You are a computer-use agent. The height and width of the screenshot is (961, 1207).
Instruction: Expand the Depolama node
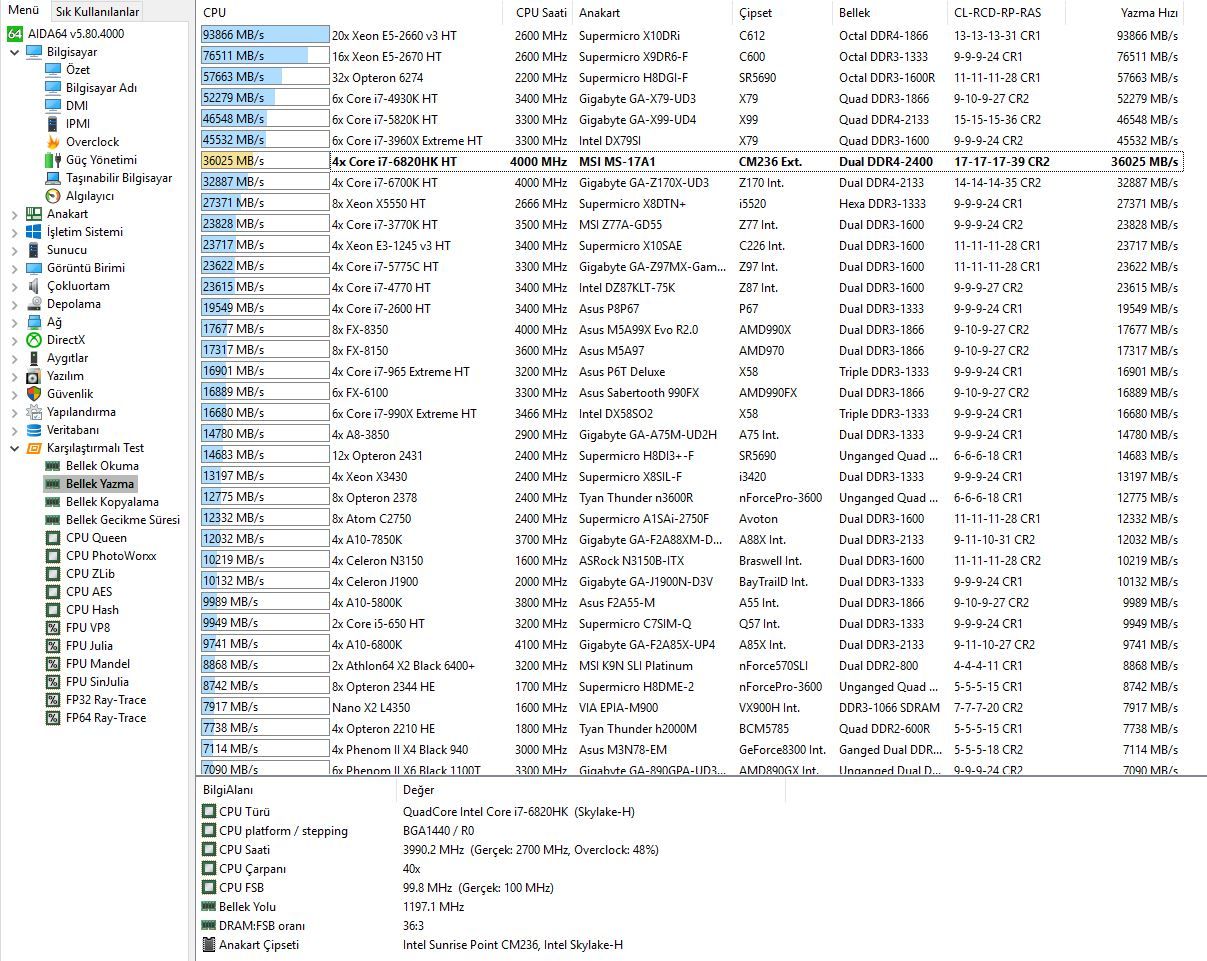coord(14,304)
